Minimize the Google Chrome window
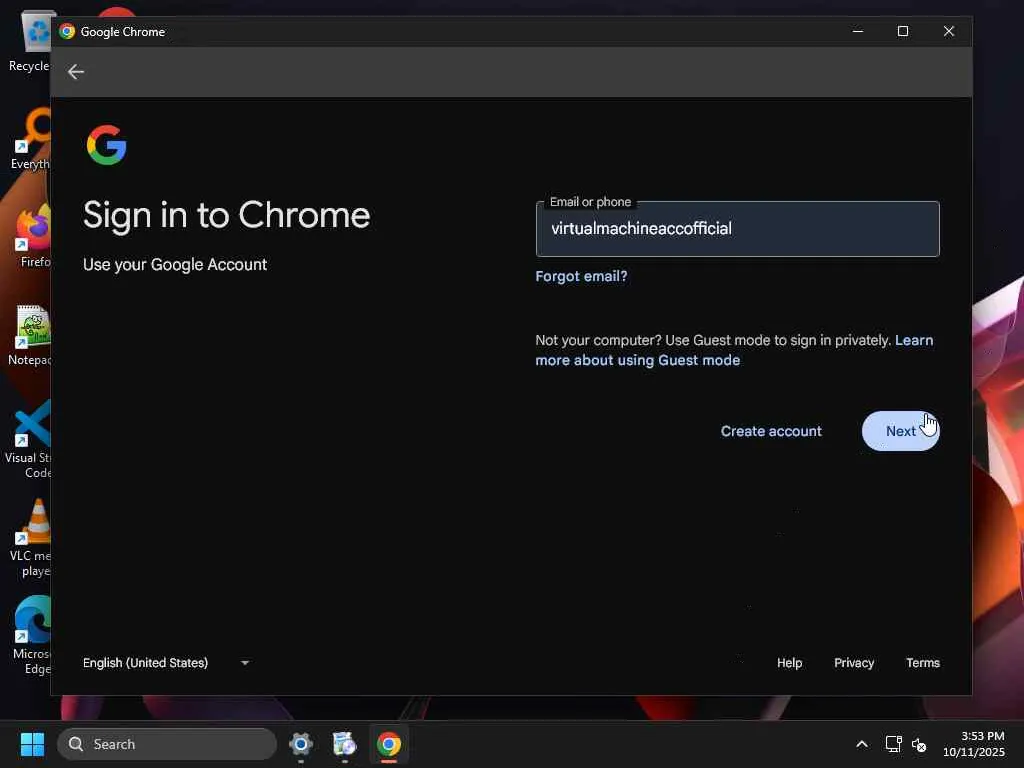 tap(857, 31)
